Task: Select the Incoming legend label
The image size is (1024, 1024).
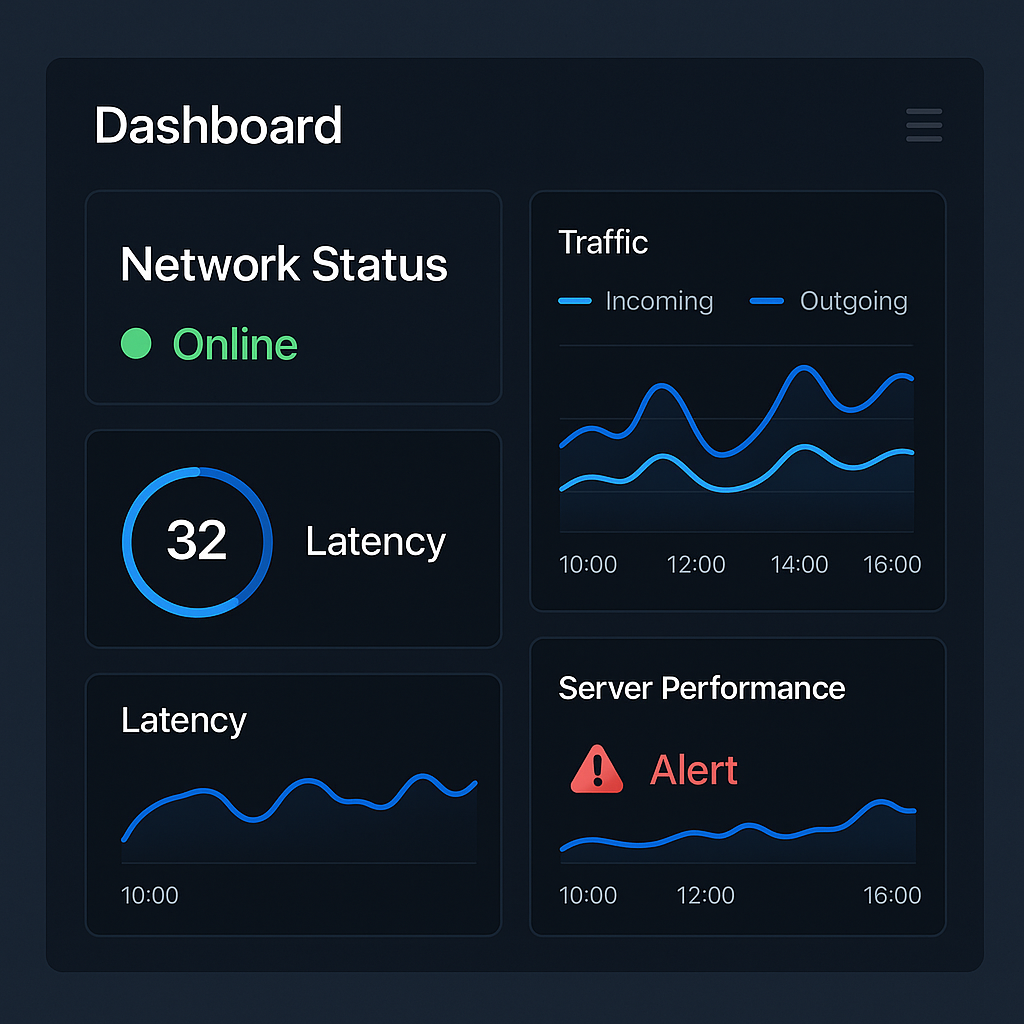Action: [659, 302]
